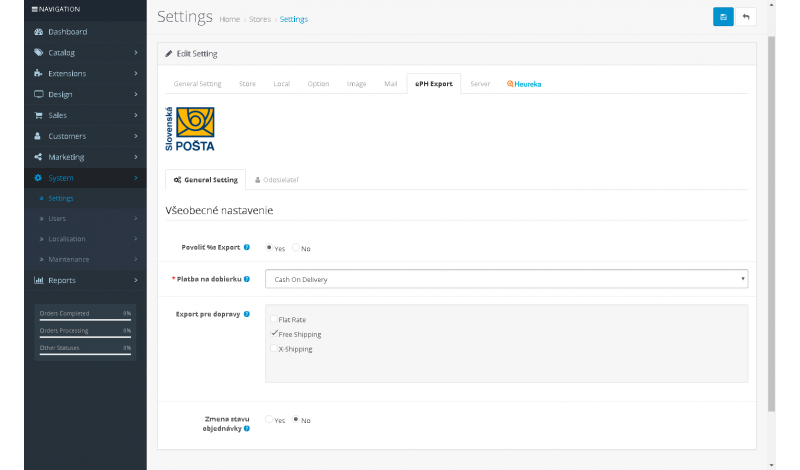Switch to the top General Setting tab
Screen dimensions: 800x470
click(x=197, y=84)
